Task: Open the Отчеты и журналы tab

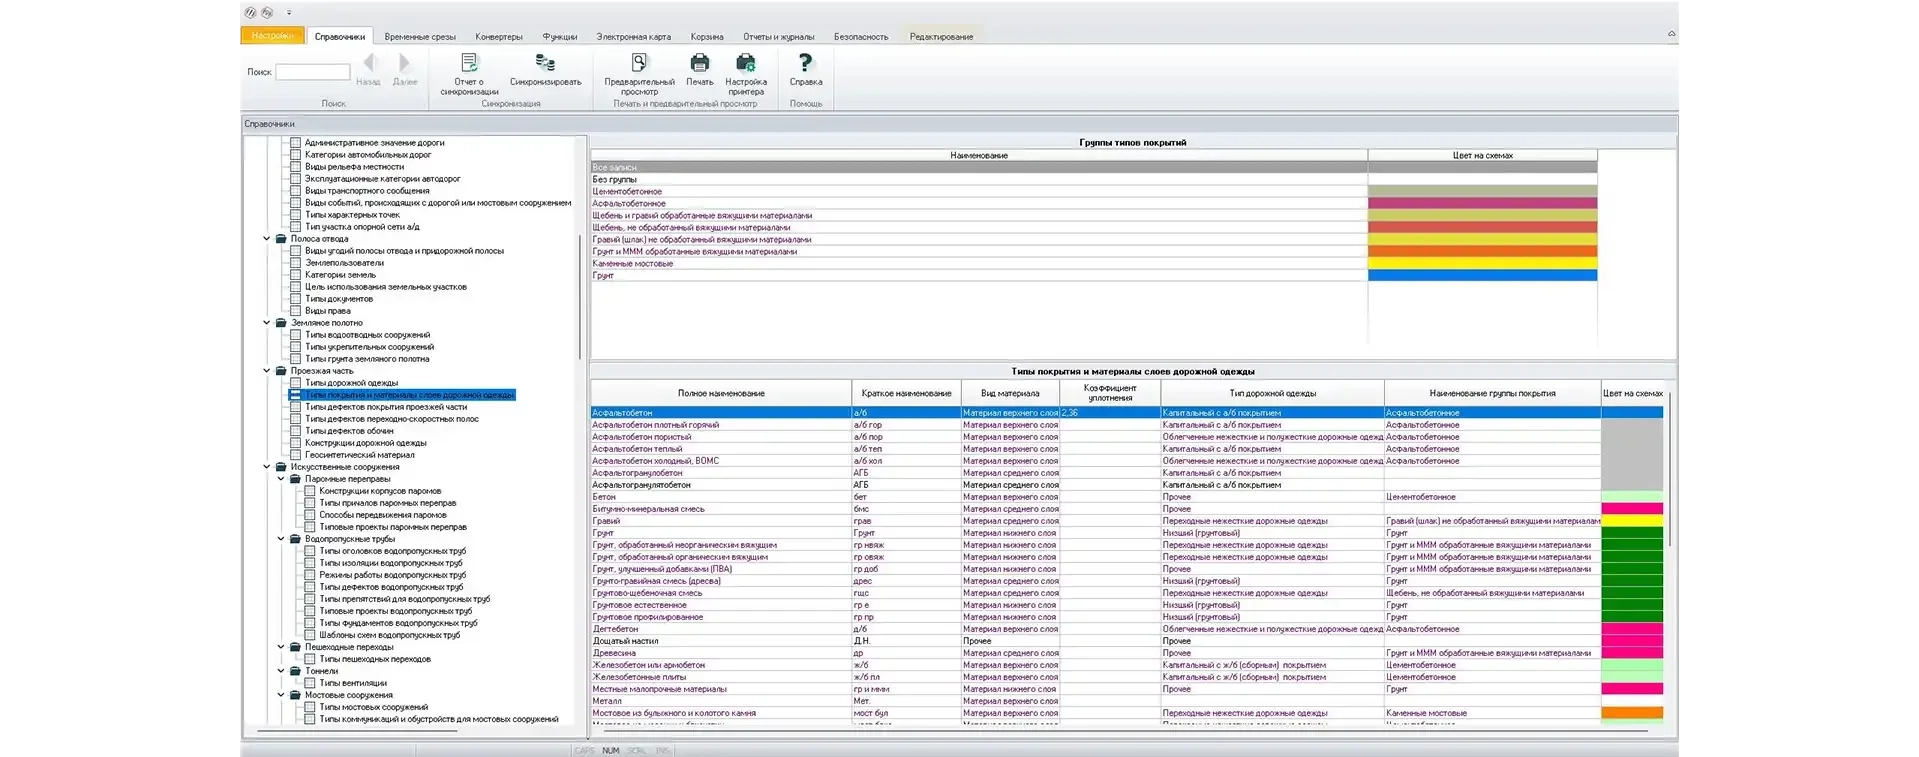Action: point(778,37)
